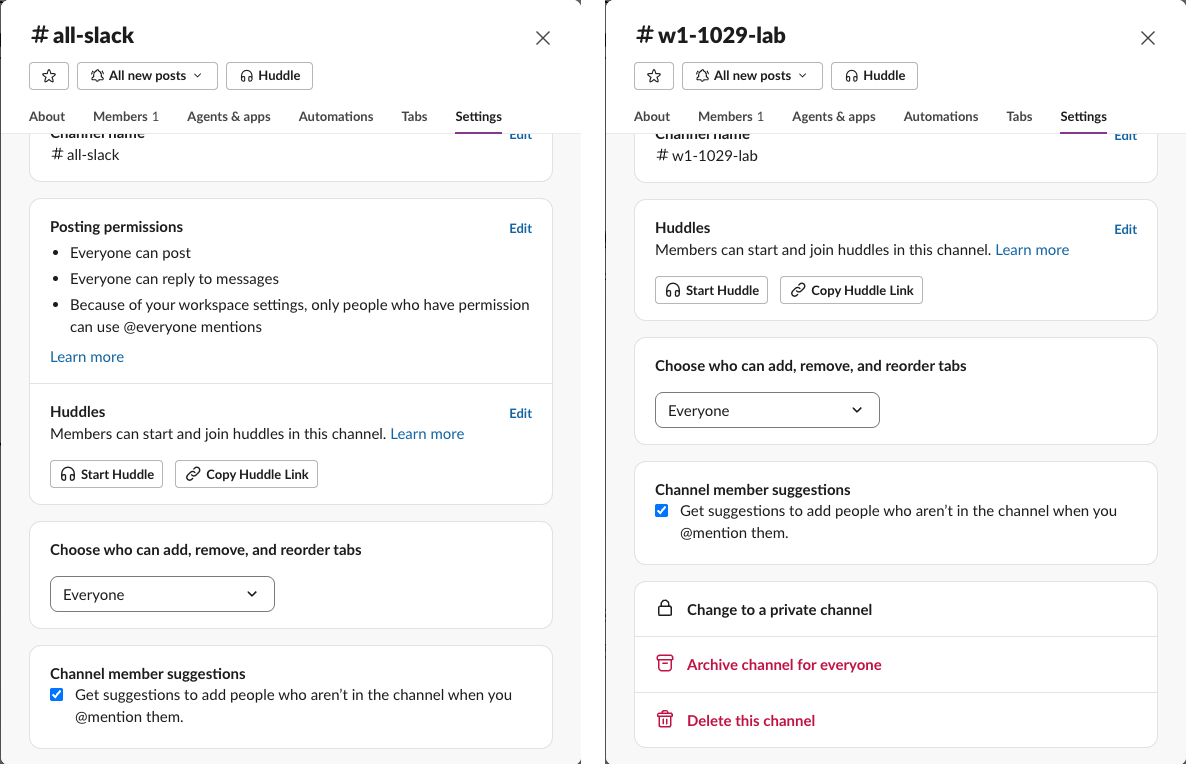Click the '# w1-1029-lab' channel name value
Image resolution: width=1186 pixels, height=764 pixels.
coord(706,156)
